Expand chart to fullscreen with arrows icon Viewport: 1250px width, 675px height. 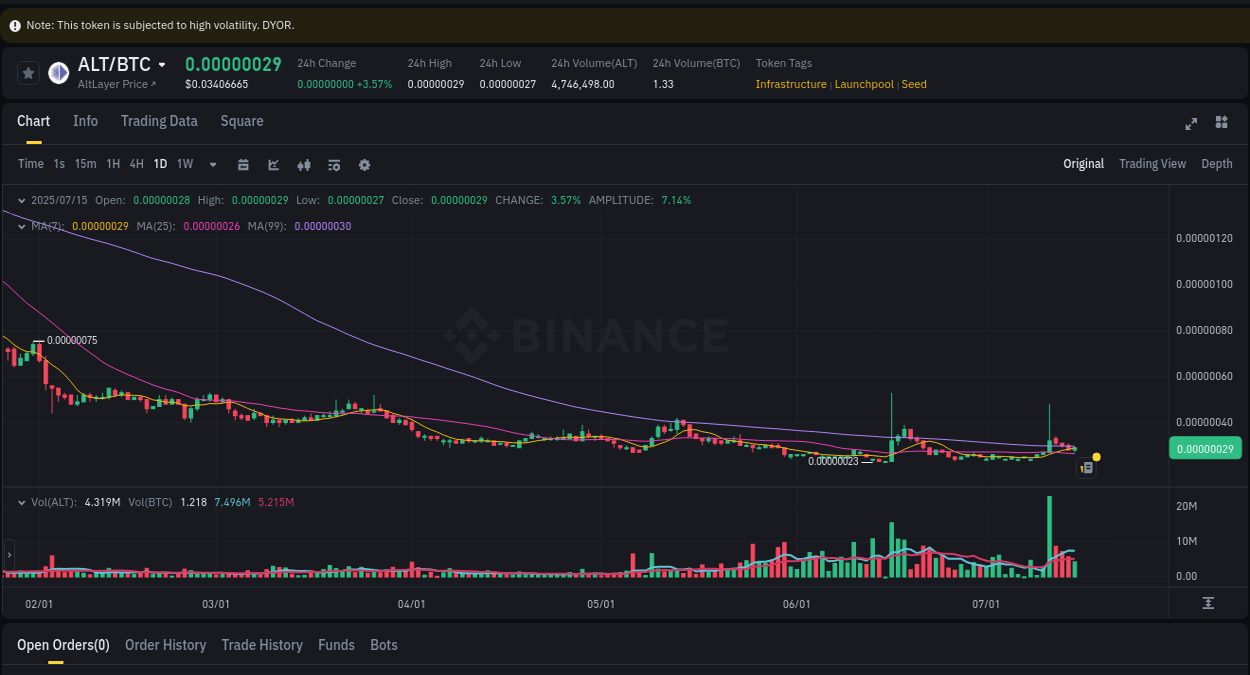click(1191, 123)
